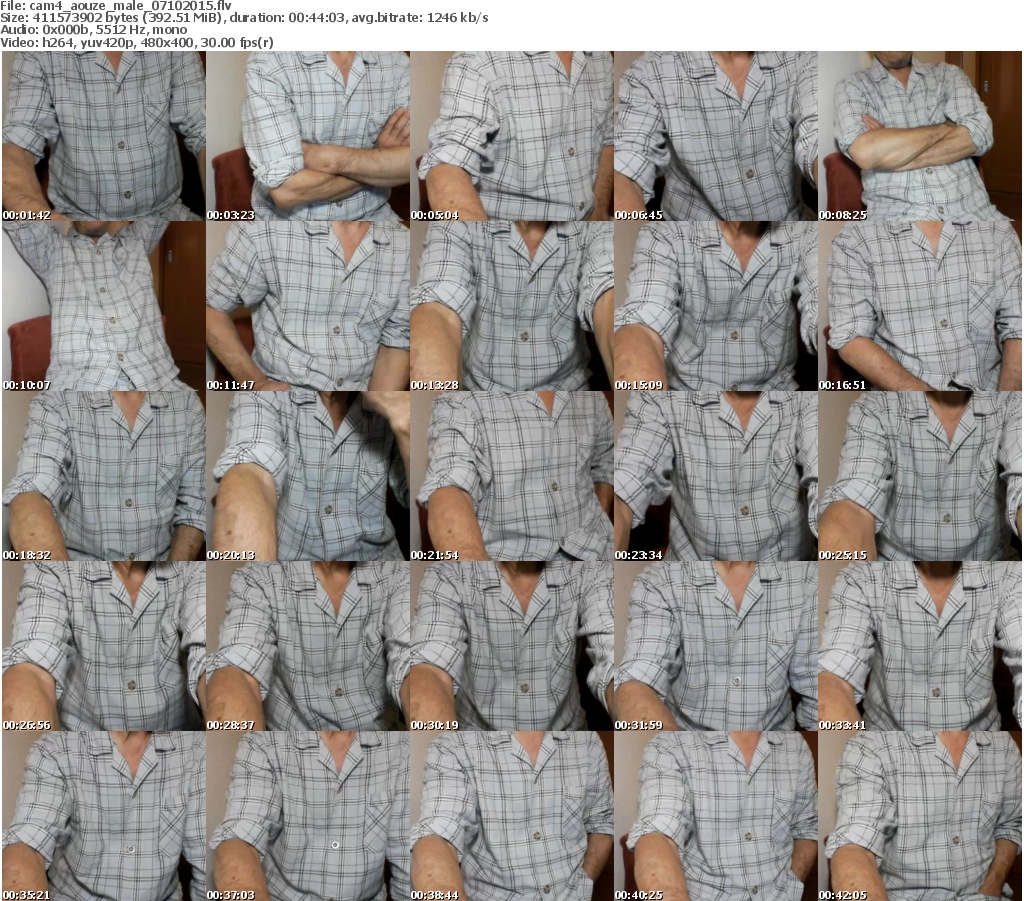Select the last frame at 00:42:05
1024x901 pixels.
click(x=920, y=816)
